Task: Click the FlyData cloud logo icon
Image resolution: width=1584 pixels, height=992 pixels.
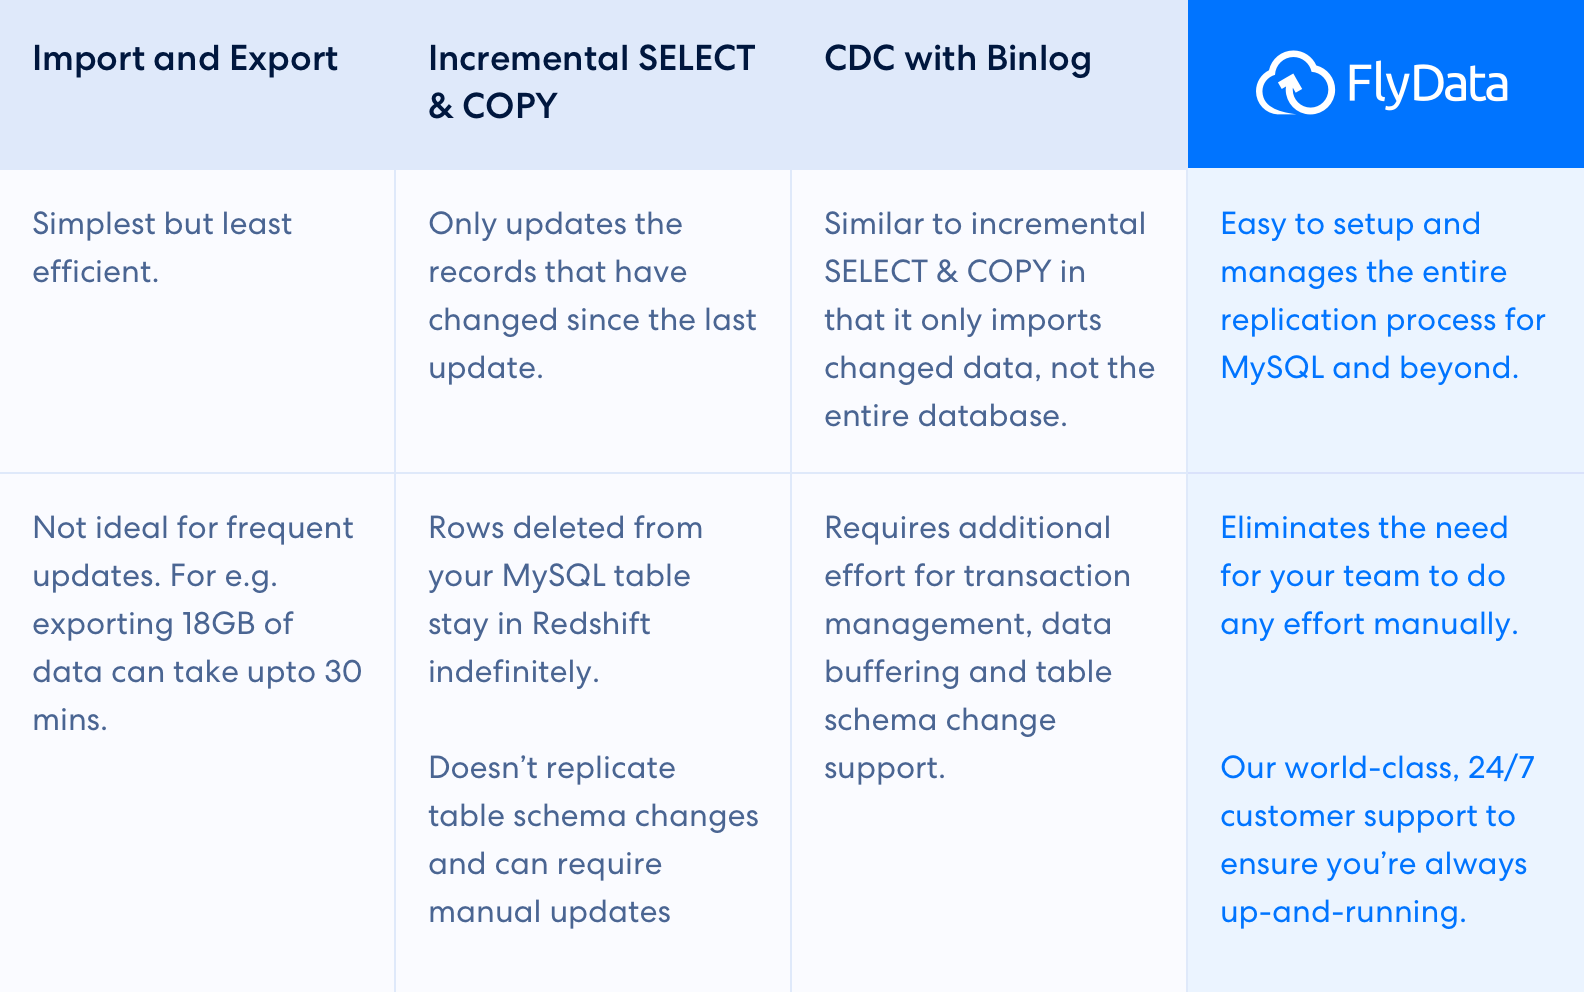Action: click(x=1294, y=83)
